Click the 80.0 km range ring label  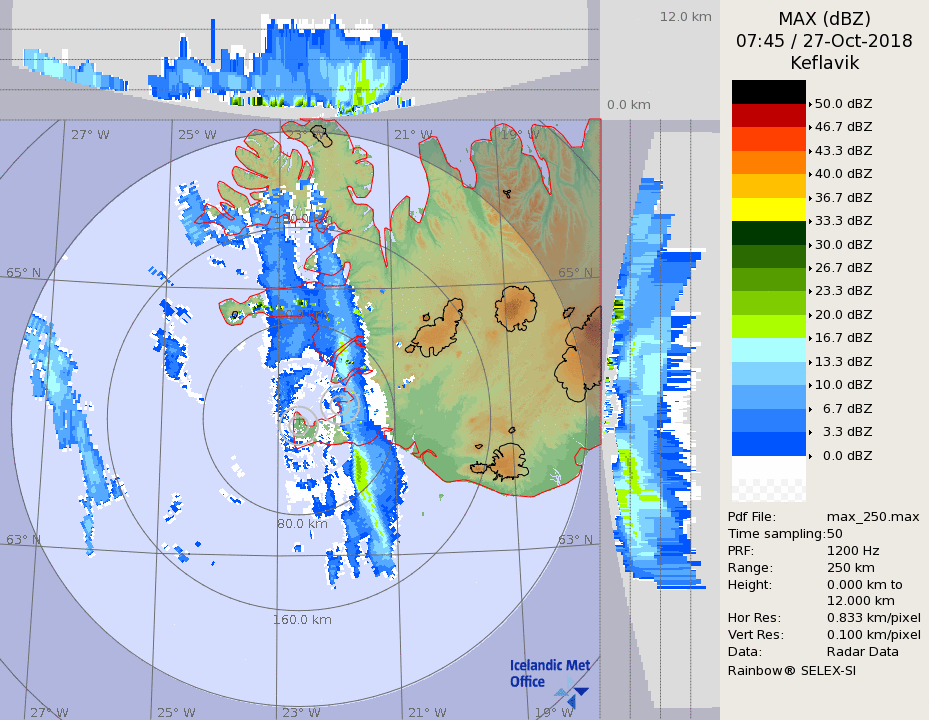(x=302, y=523)
